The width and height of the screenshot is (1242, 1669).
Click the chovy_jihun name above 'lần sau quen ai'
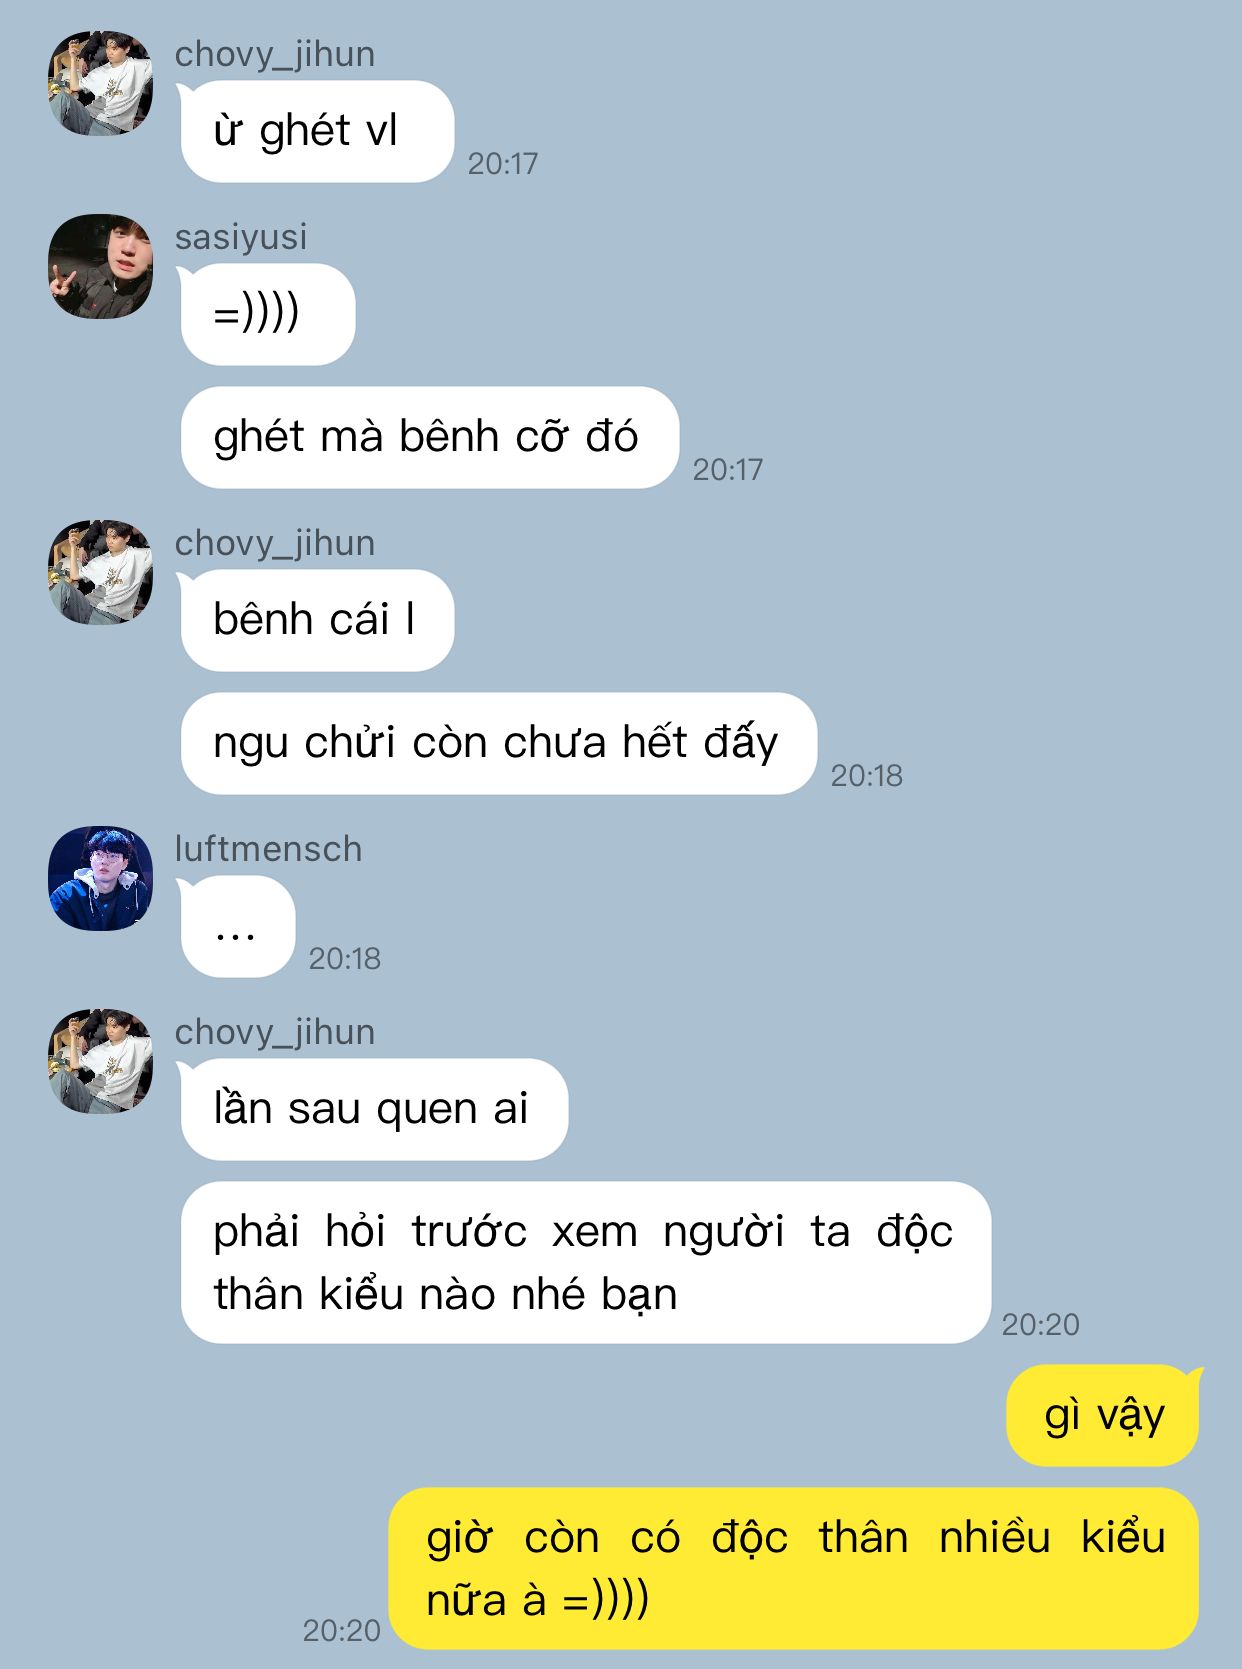(275, 1032)
